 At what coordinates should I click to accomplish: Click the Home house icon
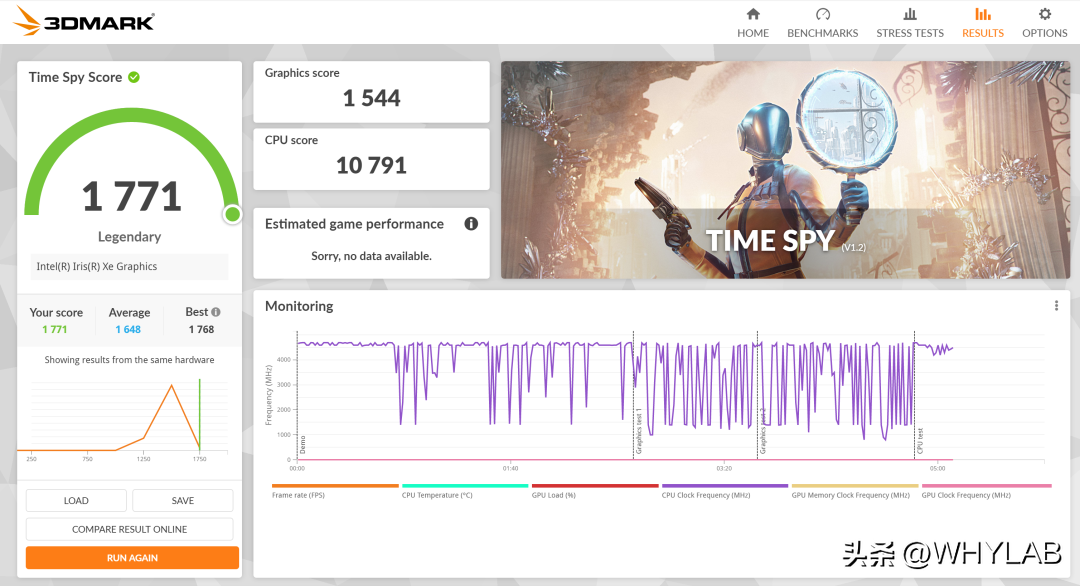pos(753,14)
